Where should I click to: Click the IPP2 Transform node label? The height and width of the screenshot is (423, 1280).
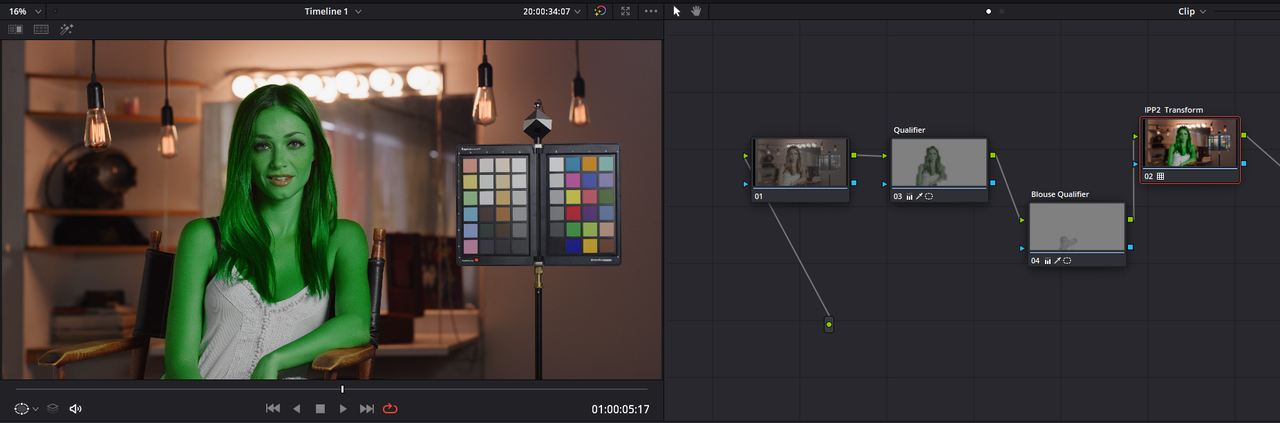click(1174, 110)
